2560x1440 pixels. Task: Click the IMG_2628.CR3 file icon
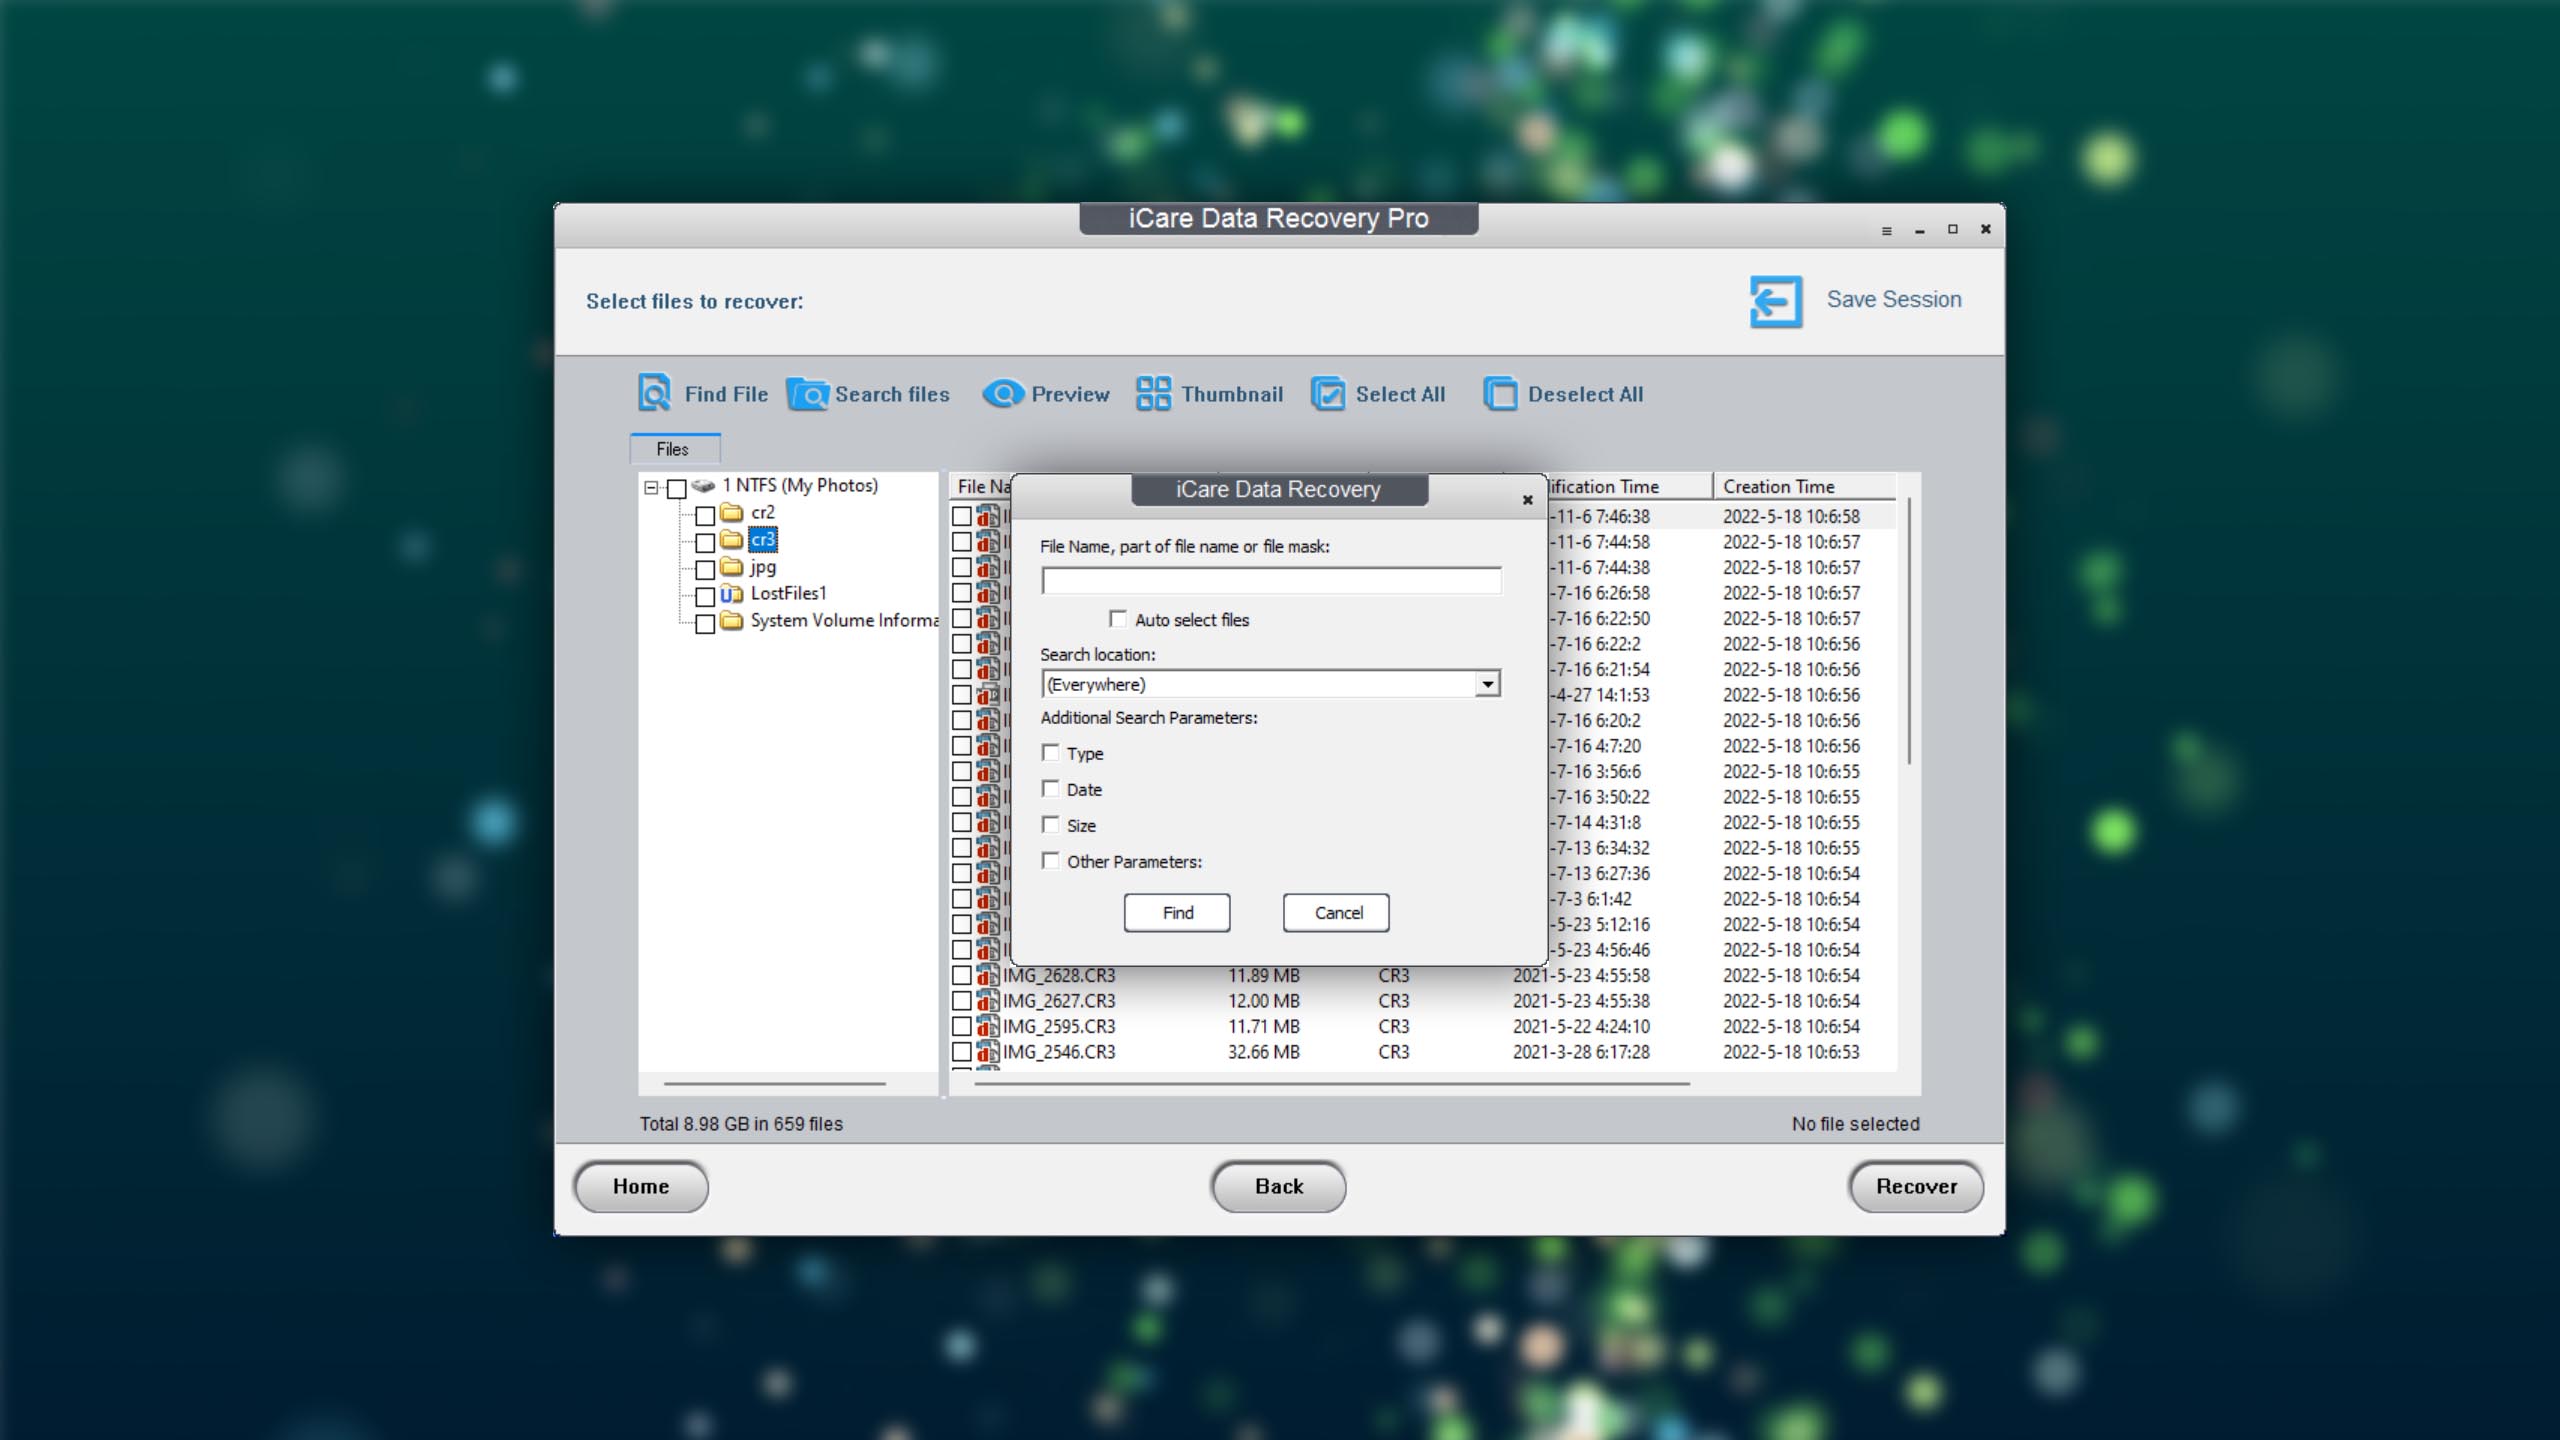pos(988,975)
